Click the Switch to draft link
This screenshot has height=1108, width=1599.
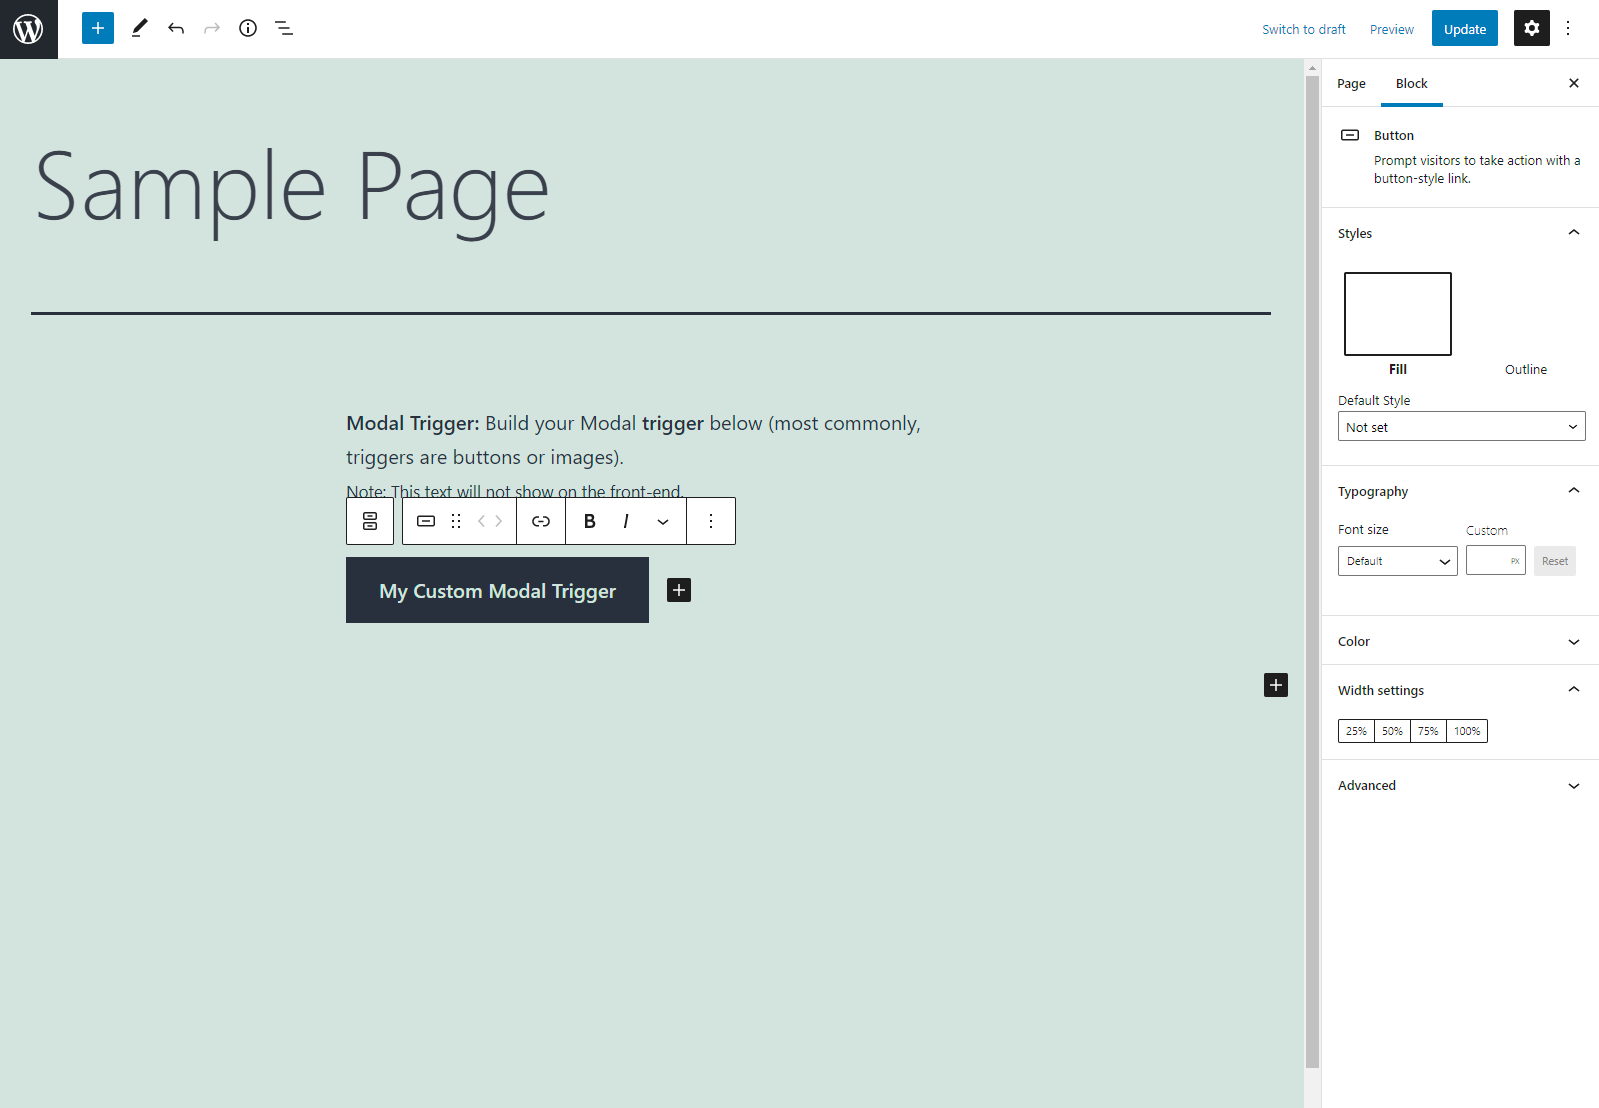(x=1303, y=29)
